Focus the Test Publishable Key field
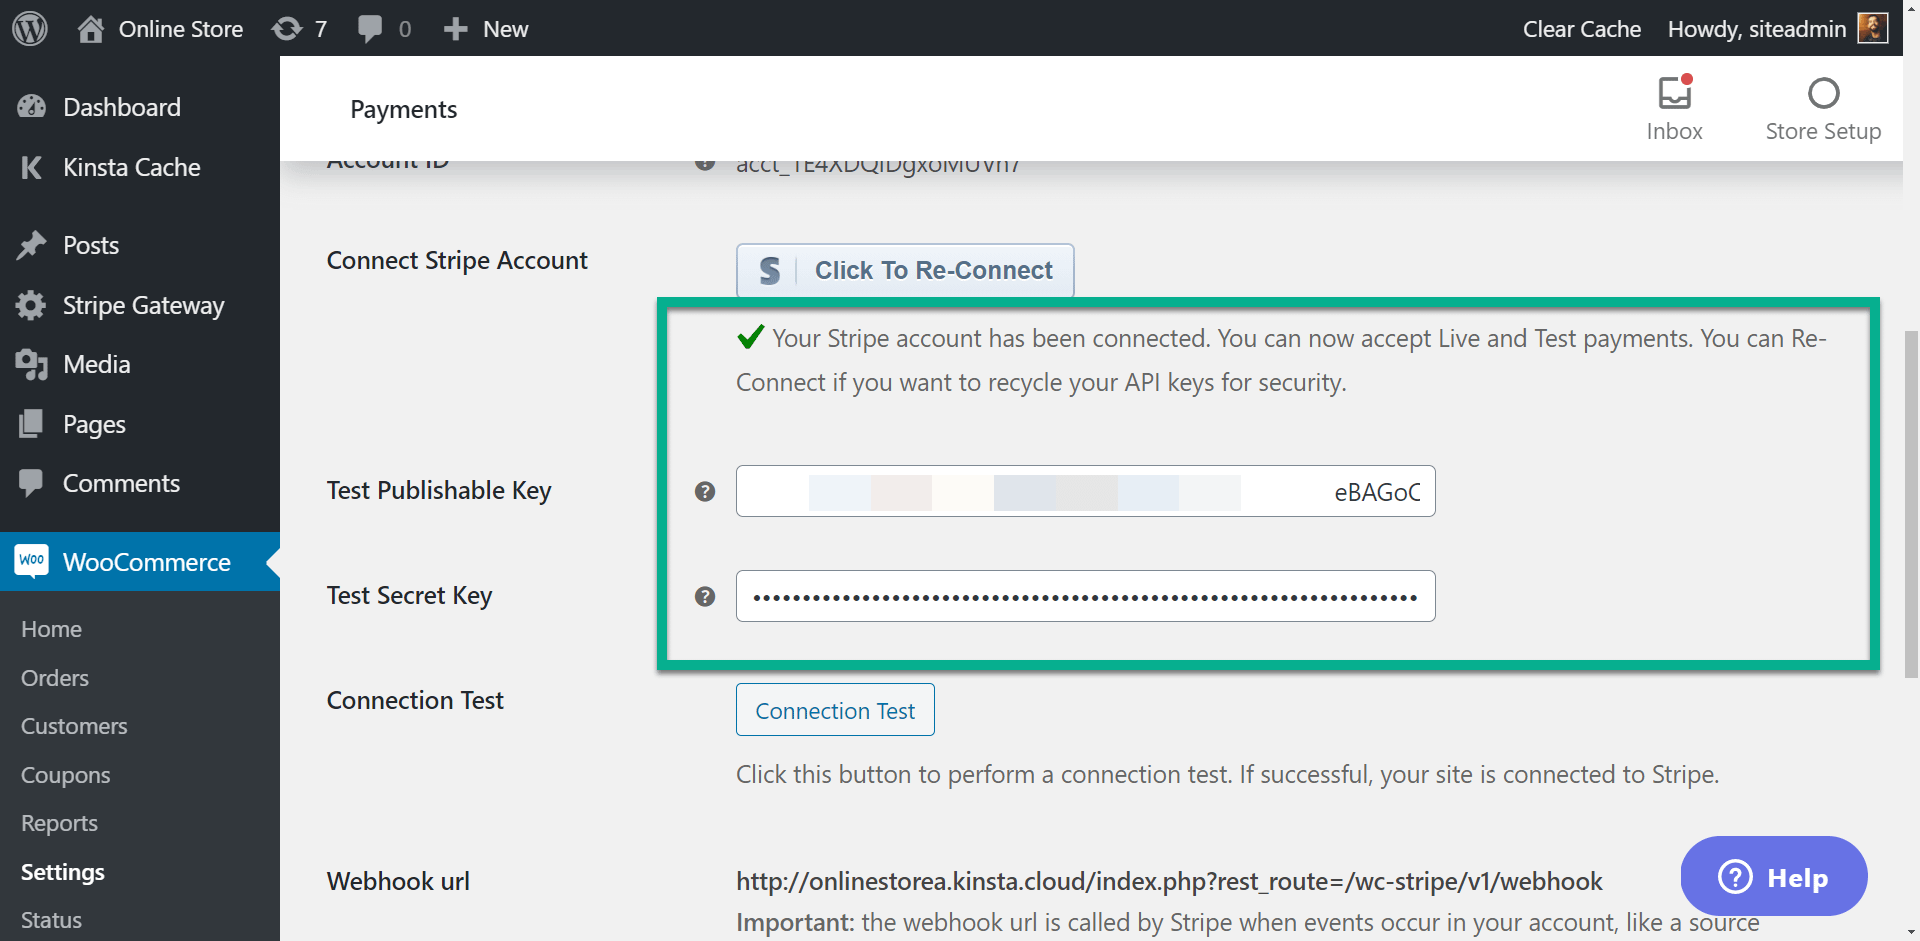Screen dimensions: 1920x941 1086,491
